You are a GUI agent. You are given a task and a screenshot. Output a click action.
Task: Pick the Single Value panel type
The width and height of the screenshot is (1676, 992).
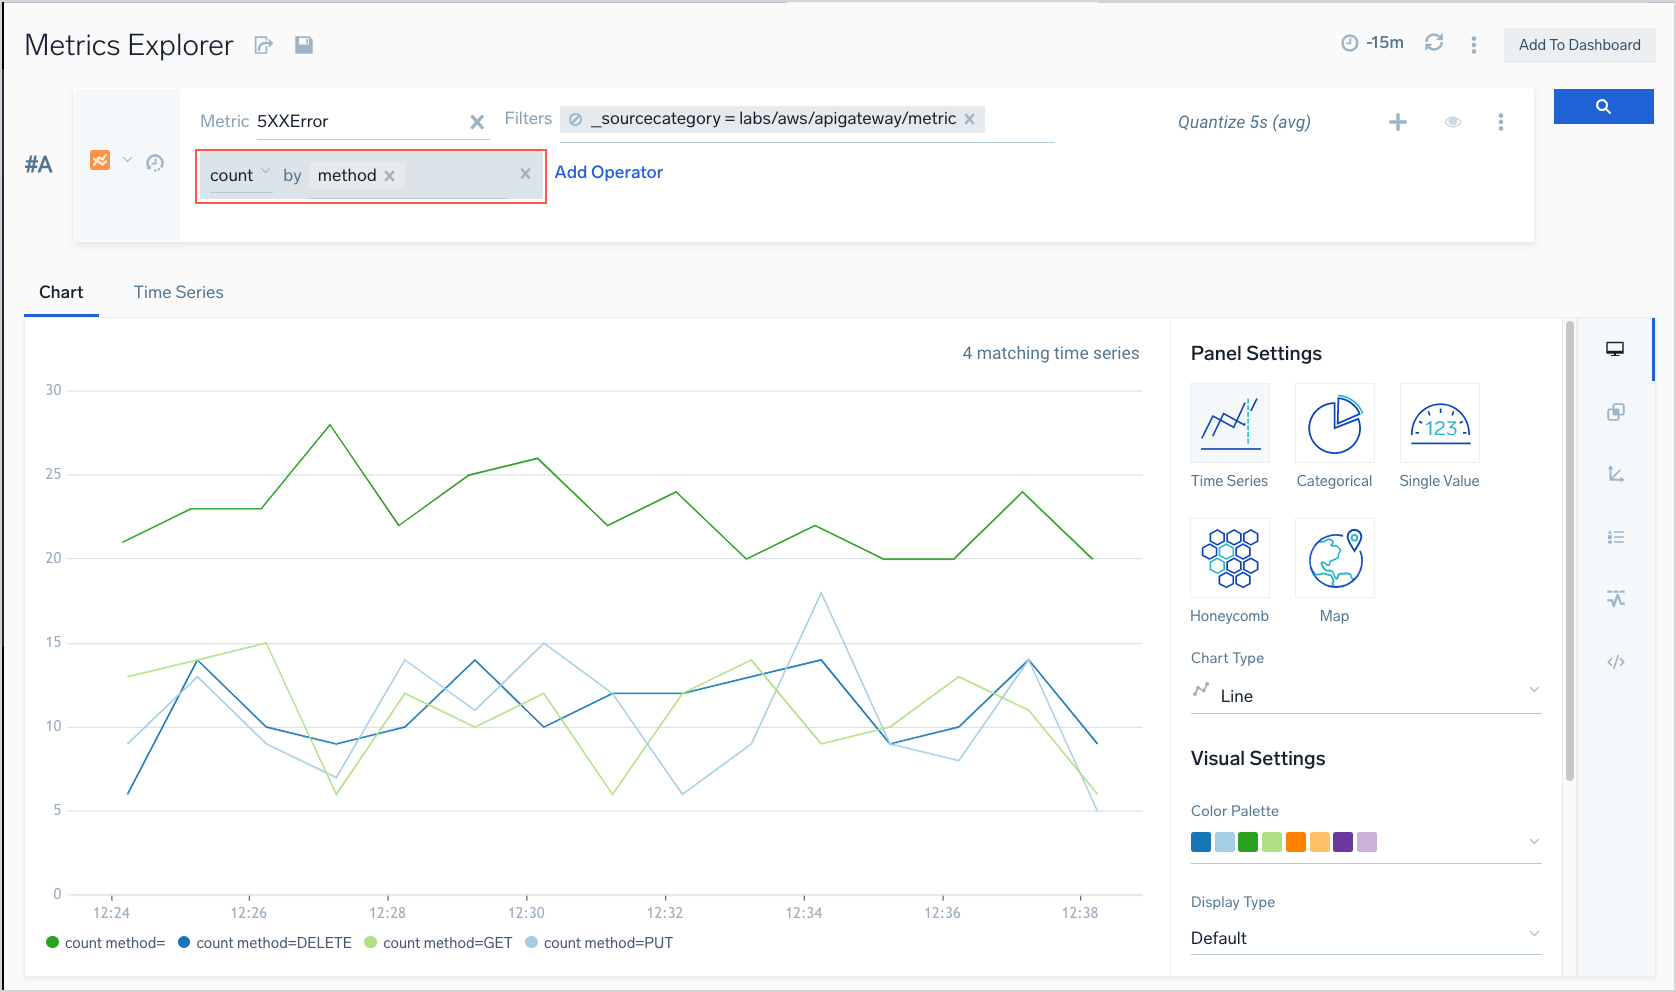click(1439, 424)
